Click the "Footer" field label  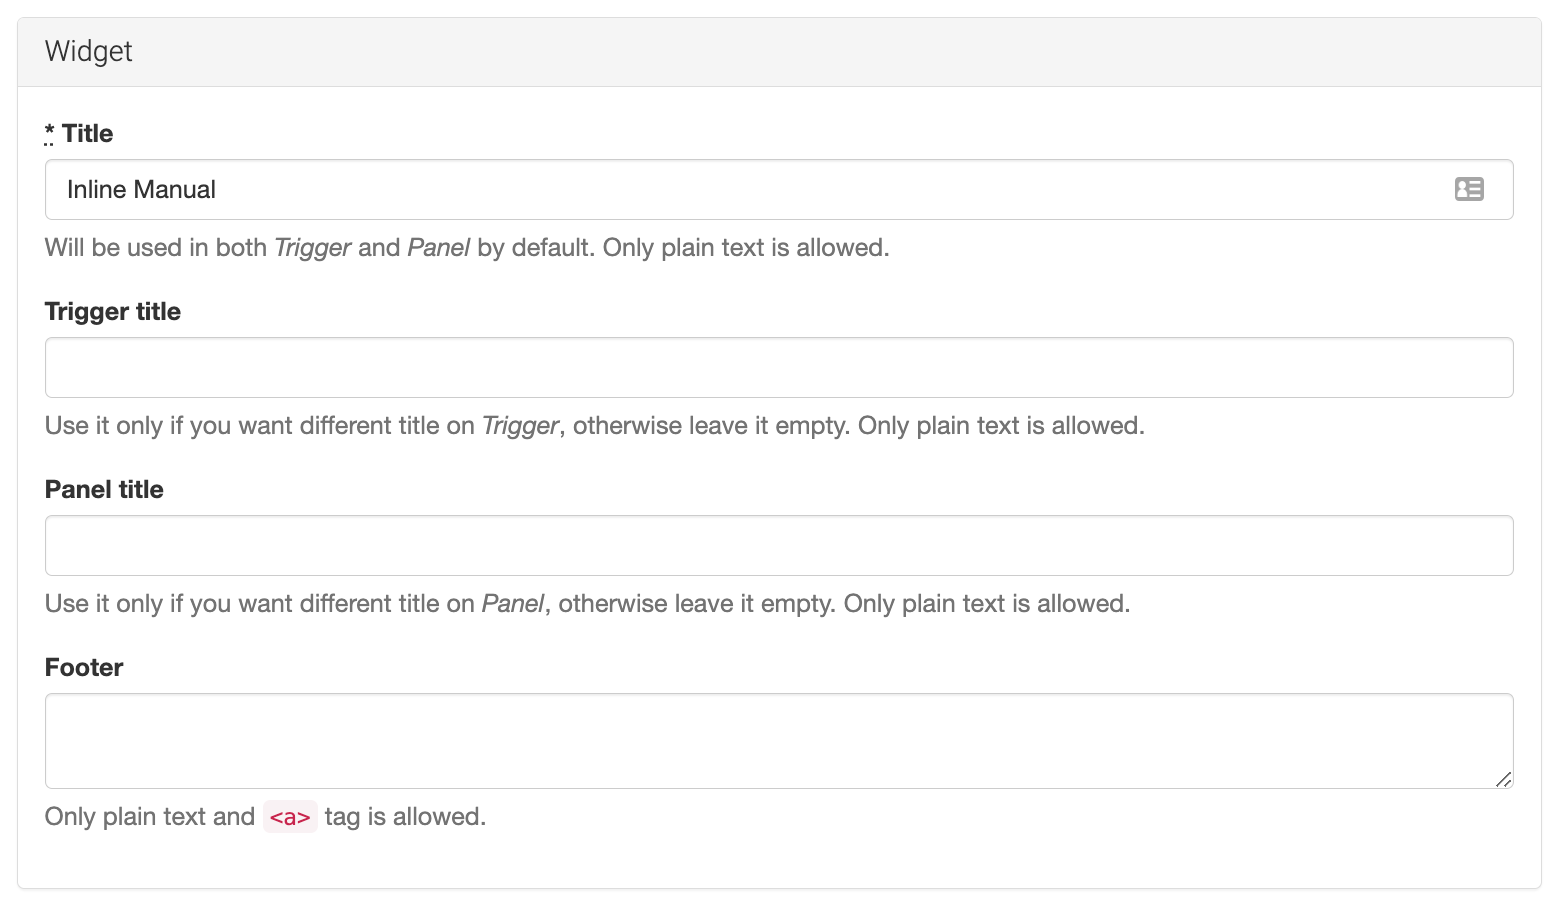[x=84, y=668]
